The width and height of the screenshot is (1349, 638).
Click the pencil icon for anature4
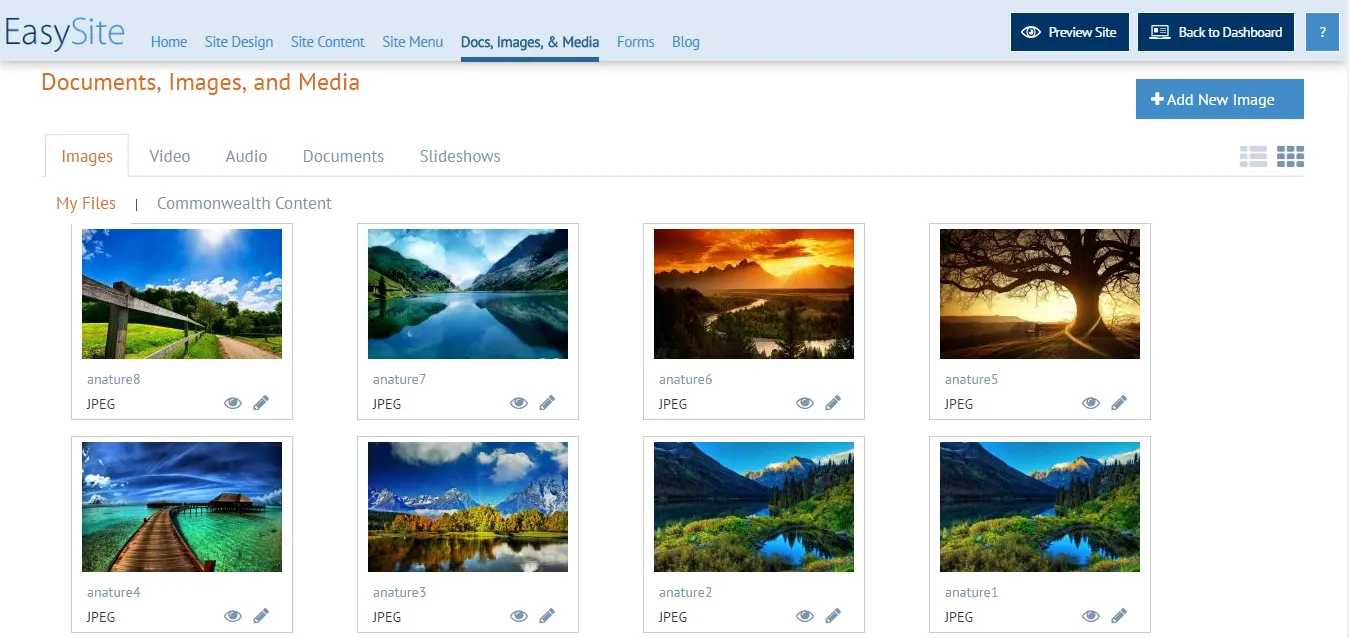[261, 616]
